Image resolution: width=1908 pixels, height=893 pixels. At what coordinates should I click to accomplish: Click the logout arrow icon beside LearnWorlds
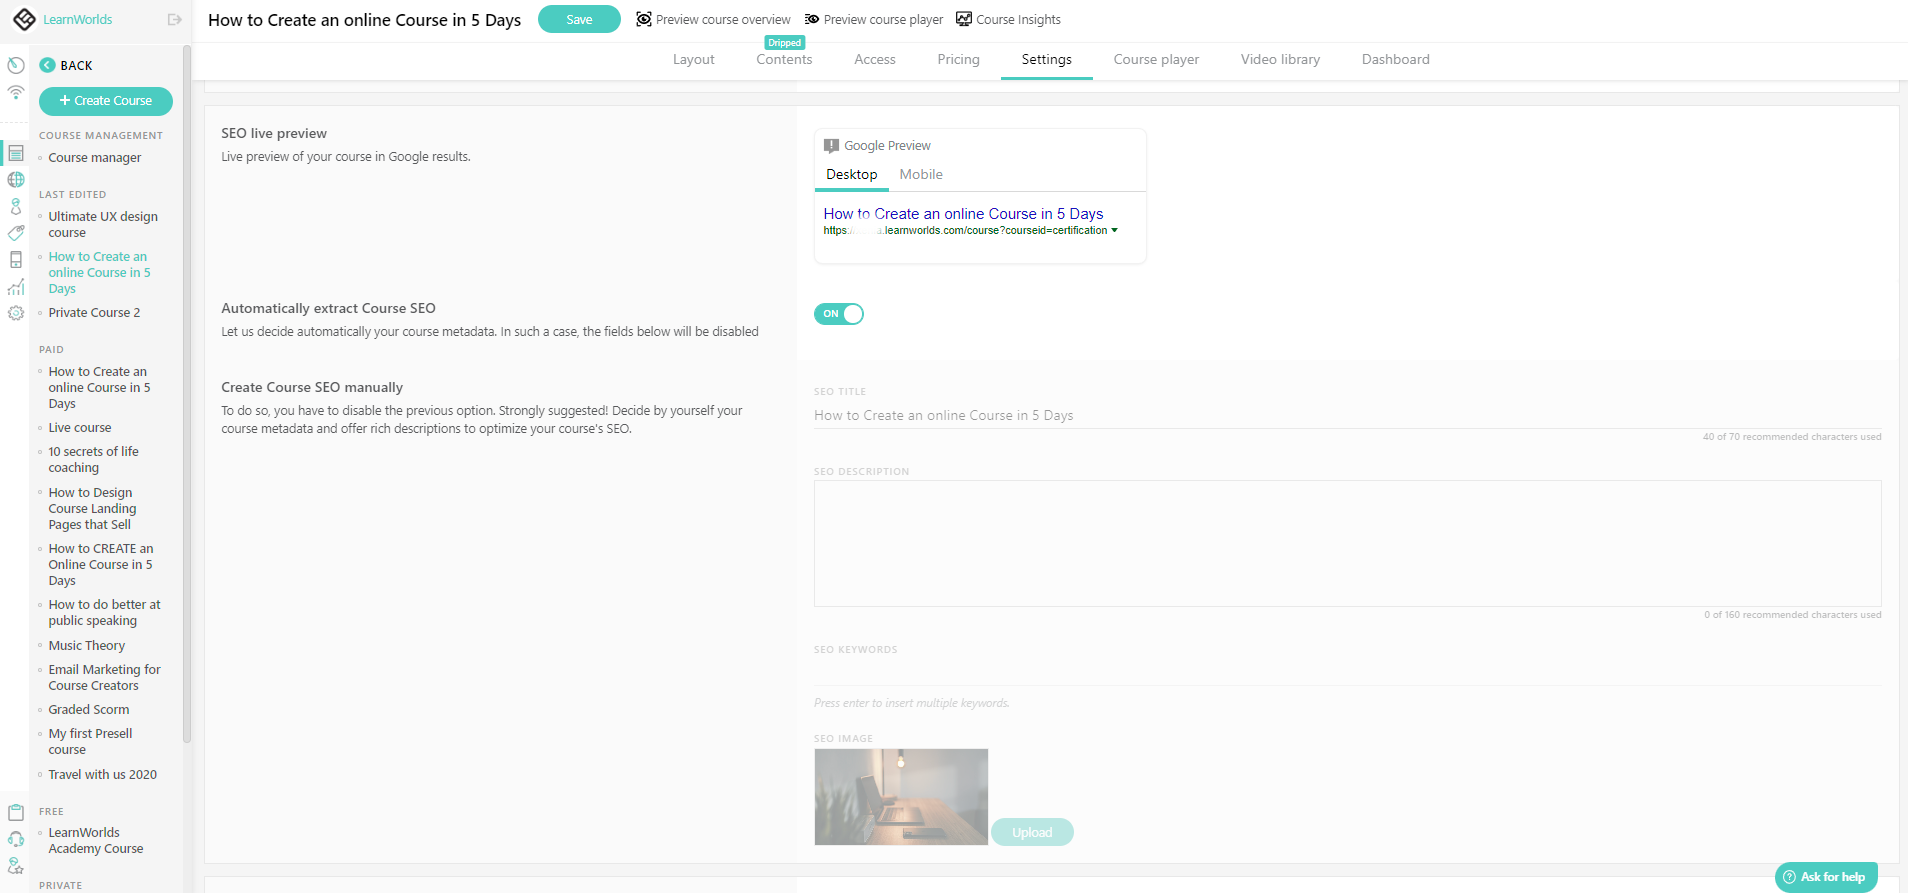(x=175, y=20)
